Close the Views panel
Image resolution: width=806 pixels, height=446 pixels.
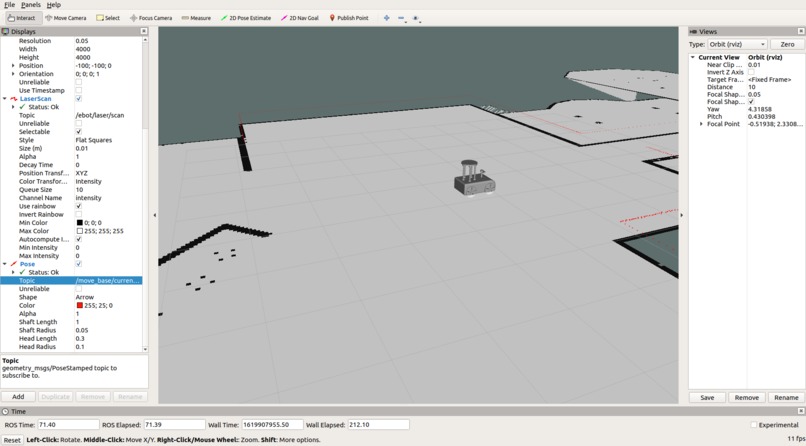point(801,31)
